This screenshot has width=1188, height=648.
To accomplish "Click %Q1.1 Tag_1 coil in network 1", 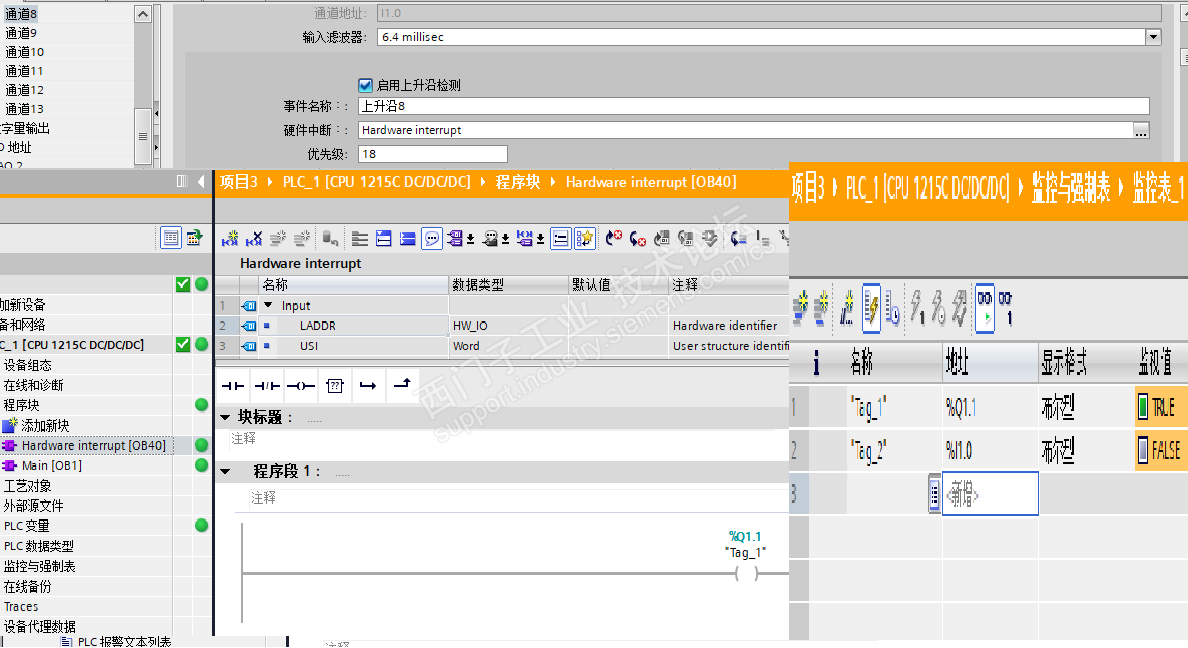I will coord(746,574).
